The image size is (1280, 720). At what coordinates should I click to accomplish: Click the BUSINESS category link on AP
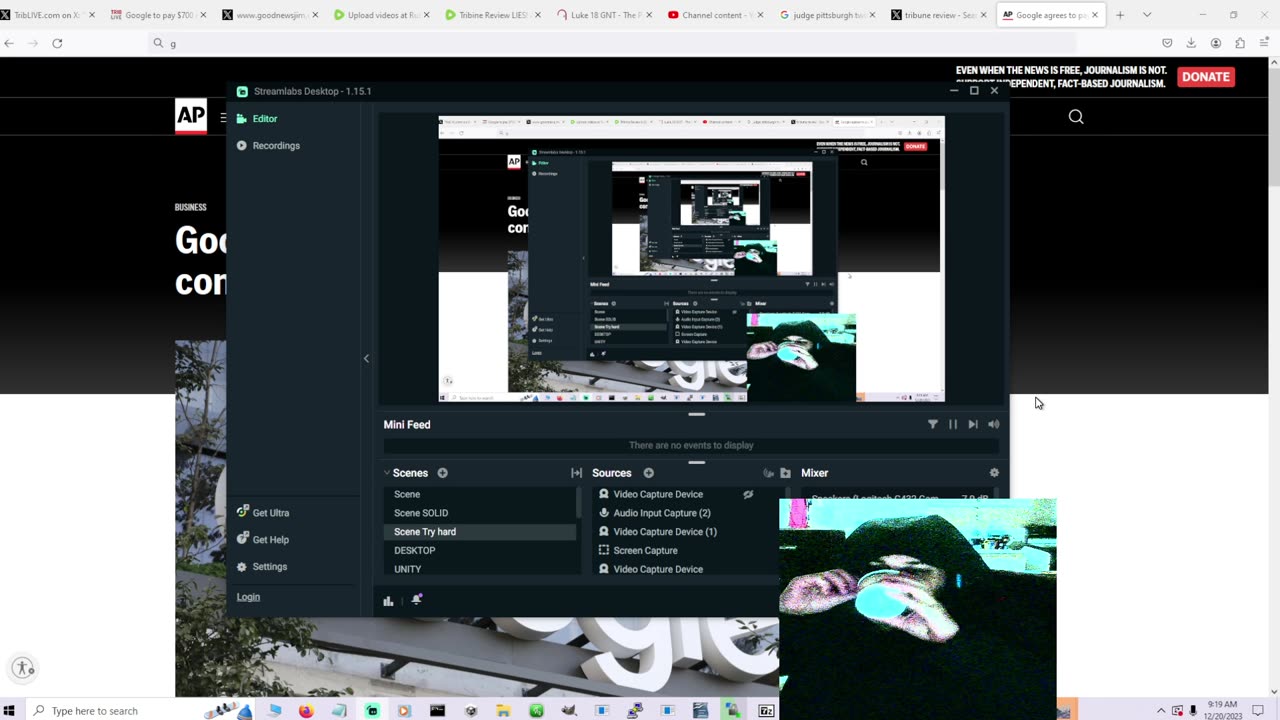pos(190,207)
